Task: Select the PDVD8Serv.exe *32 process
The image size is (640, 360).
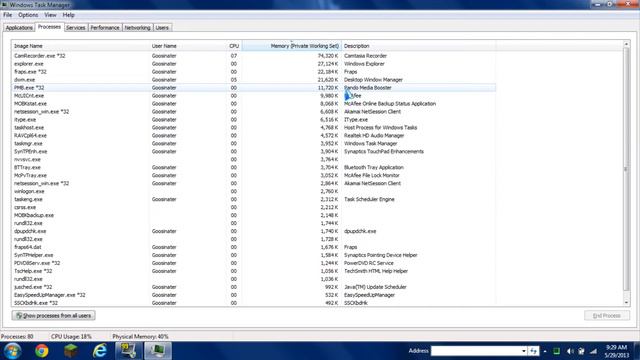Action: [254, 263]
